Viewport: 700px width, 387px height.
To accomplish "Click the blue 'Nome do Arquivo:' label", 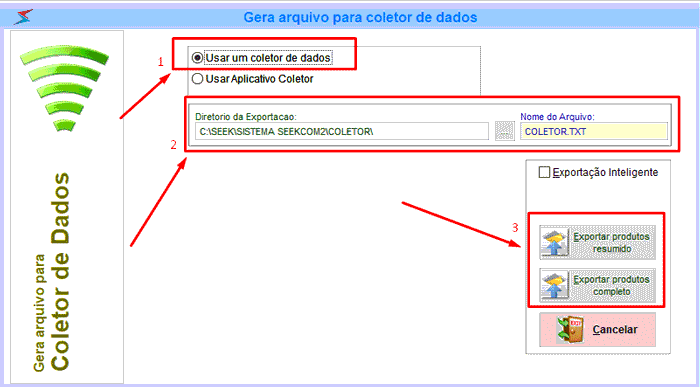I will point(557,117).
